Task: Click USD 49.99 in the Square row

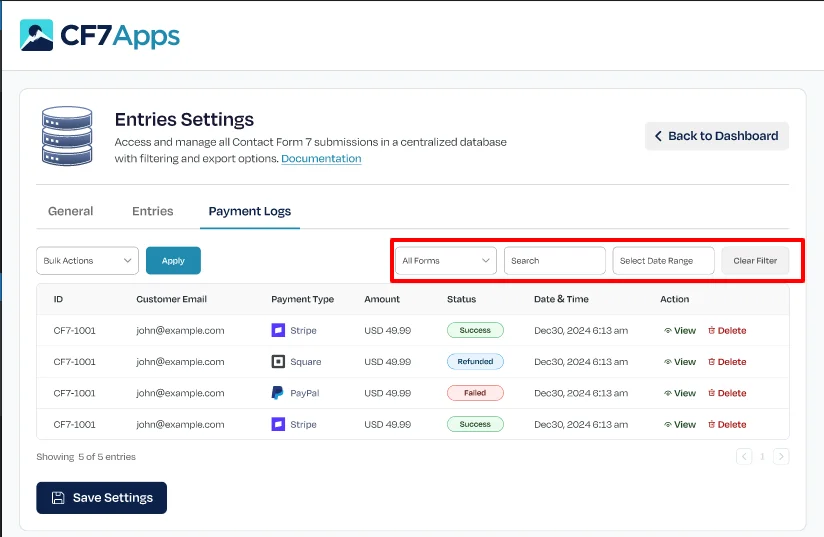Action: pyautogui.click(x=387, y=362)
